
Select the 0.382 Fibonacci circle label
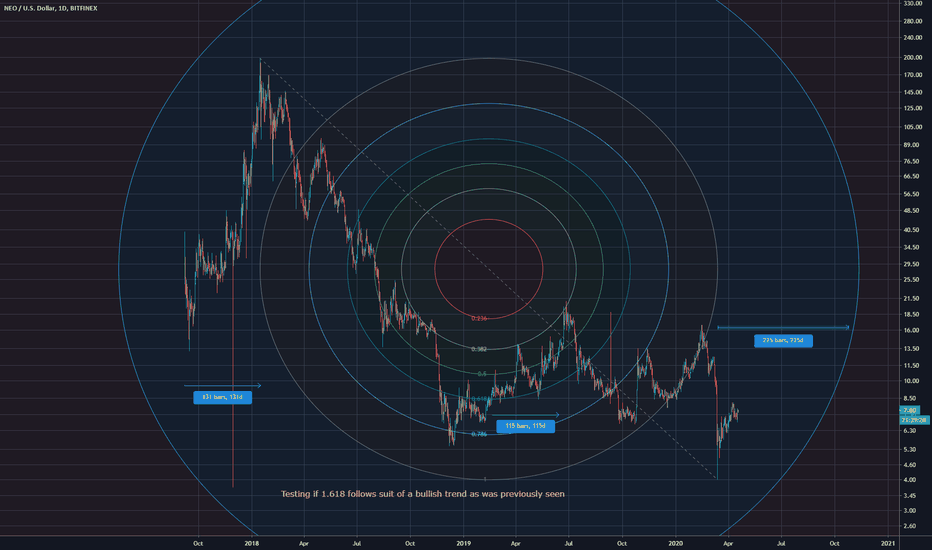point(479,349)
